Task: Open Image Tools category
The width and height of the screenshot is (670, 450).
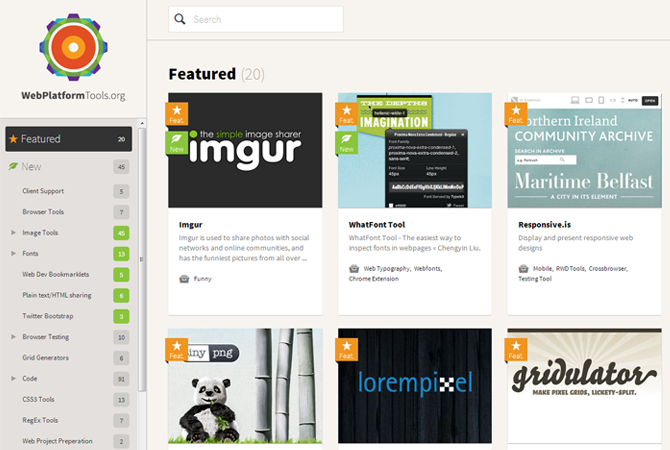Action: pyautogui.click(x=40, y=232)
